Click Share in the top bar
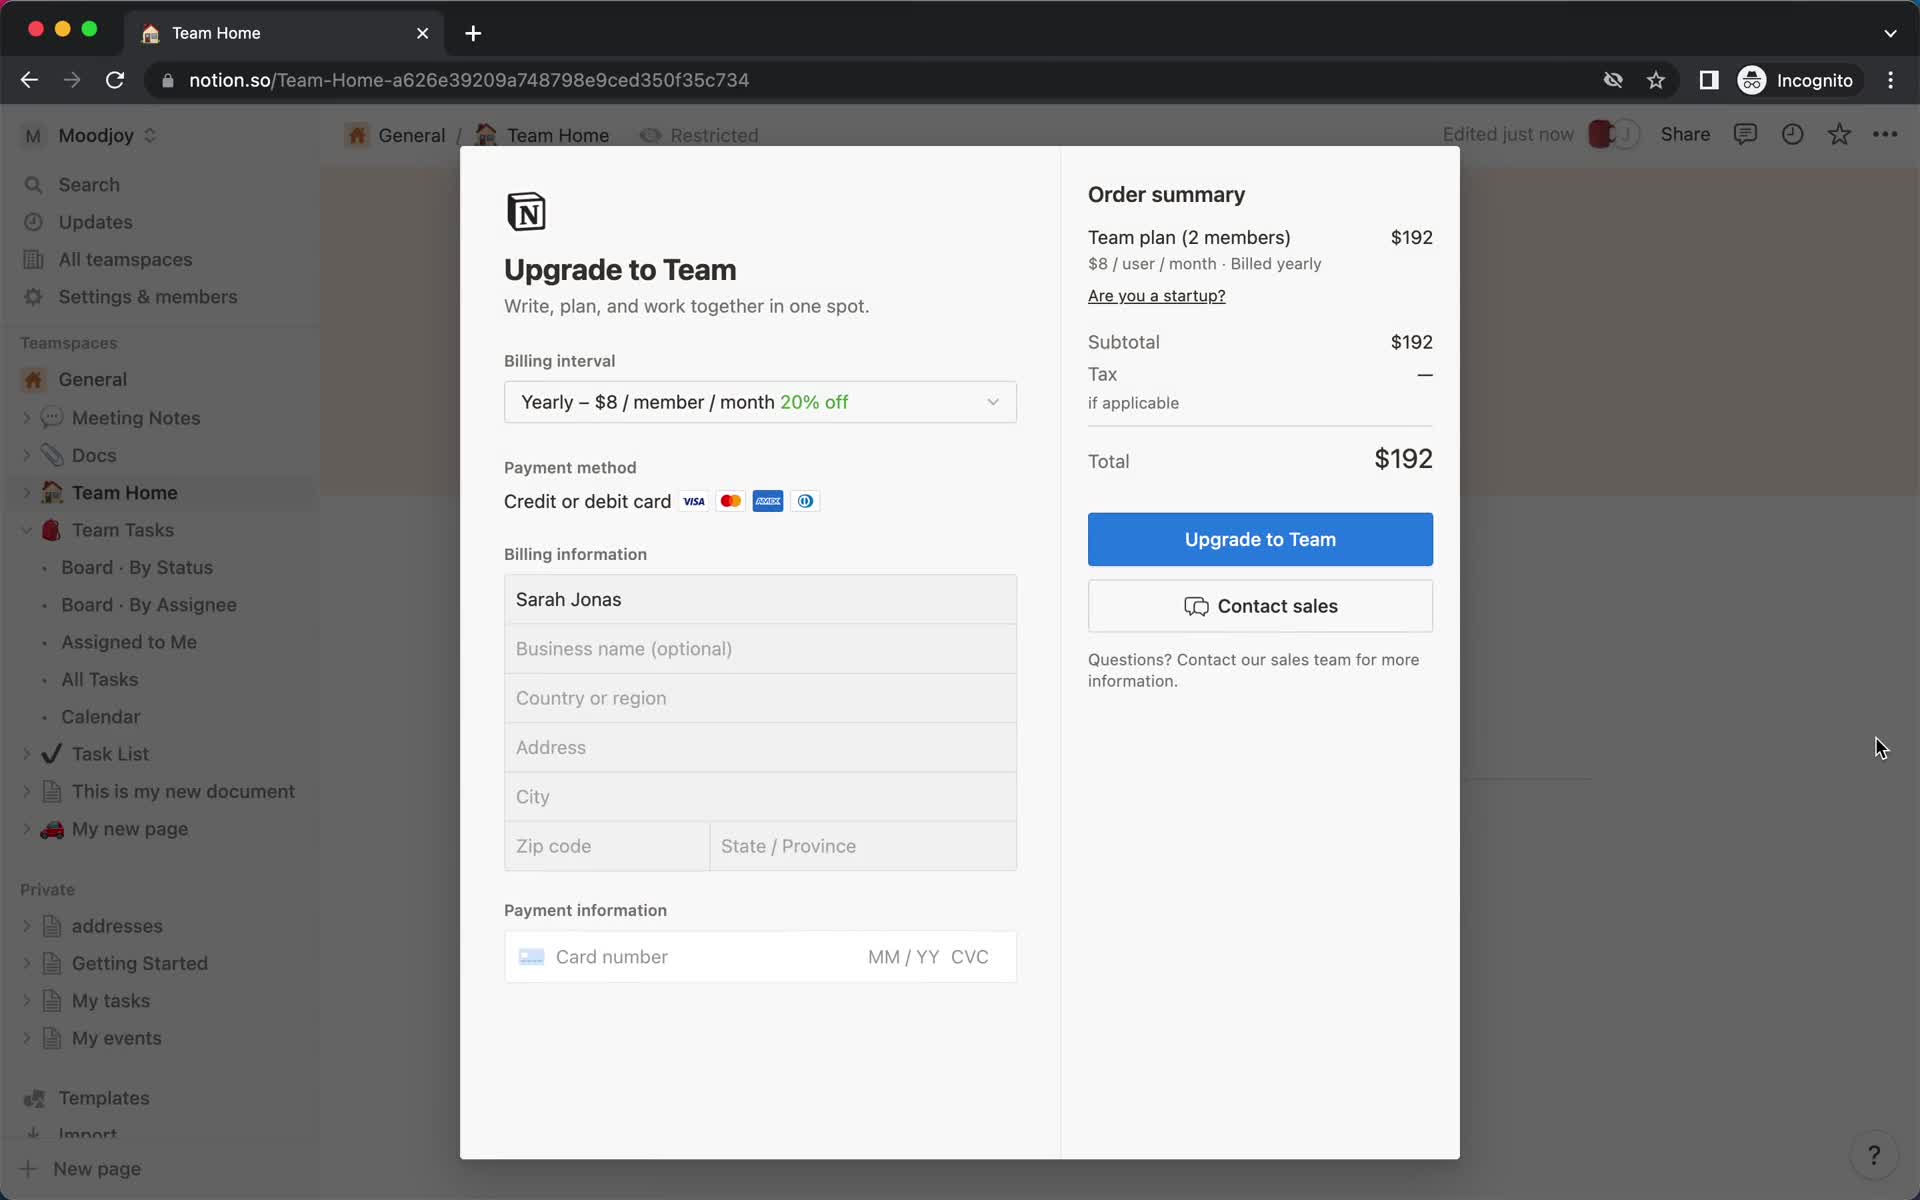 [1685, 134]
